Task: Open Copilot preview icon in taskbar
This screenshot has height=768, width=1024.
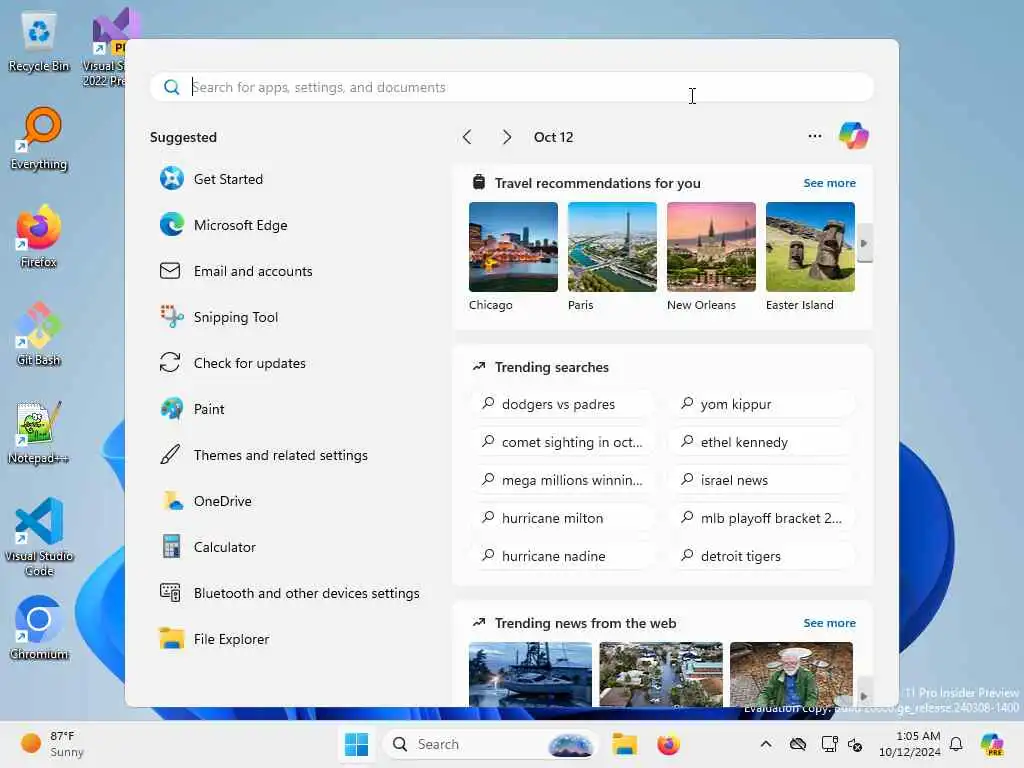Action: pyautogui.click(x=992, y=744)
